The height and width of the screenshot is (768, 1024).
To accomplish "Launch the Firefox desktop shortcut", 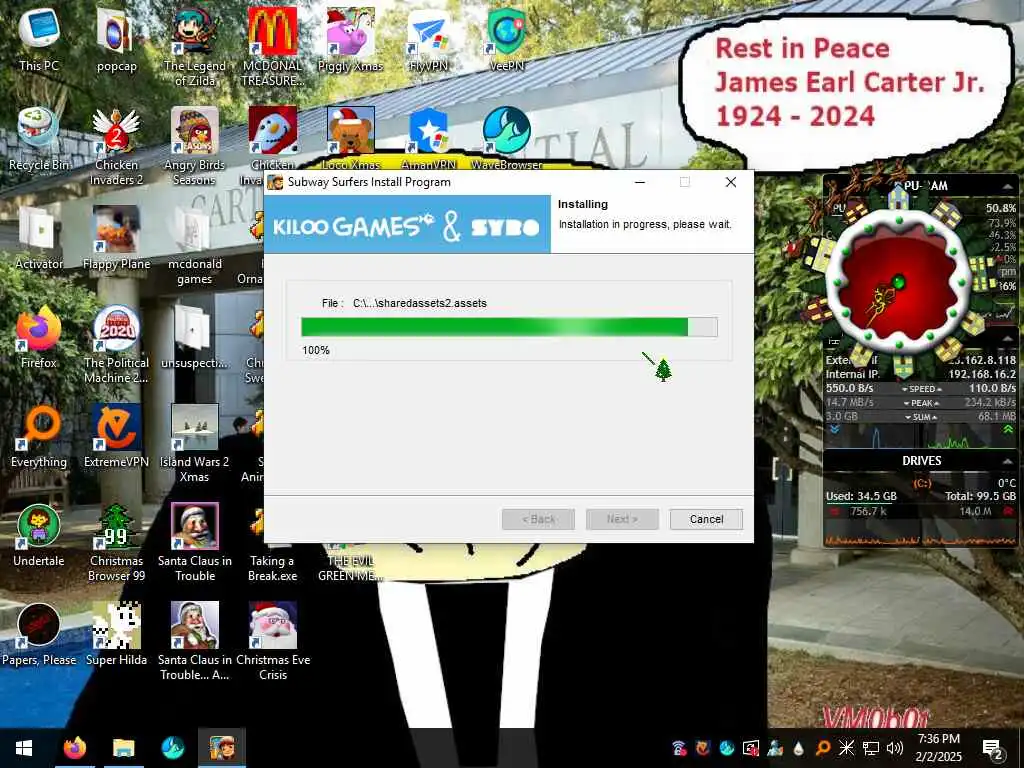I will point(39,337).
